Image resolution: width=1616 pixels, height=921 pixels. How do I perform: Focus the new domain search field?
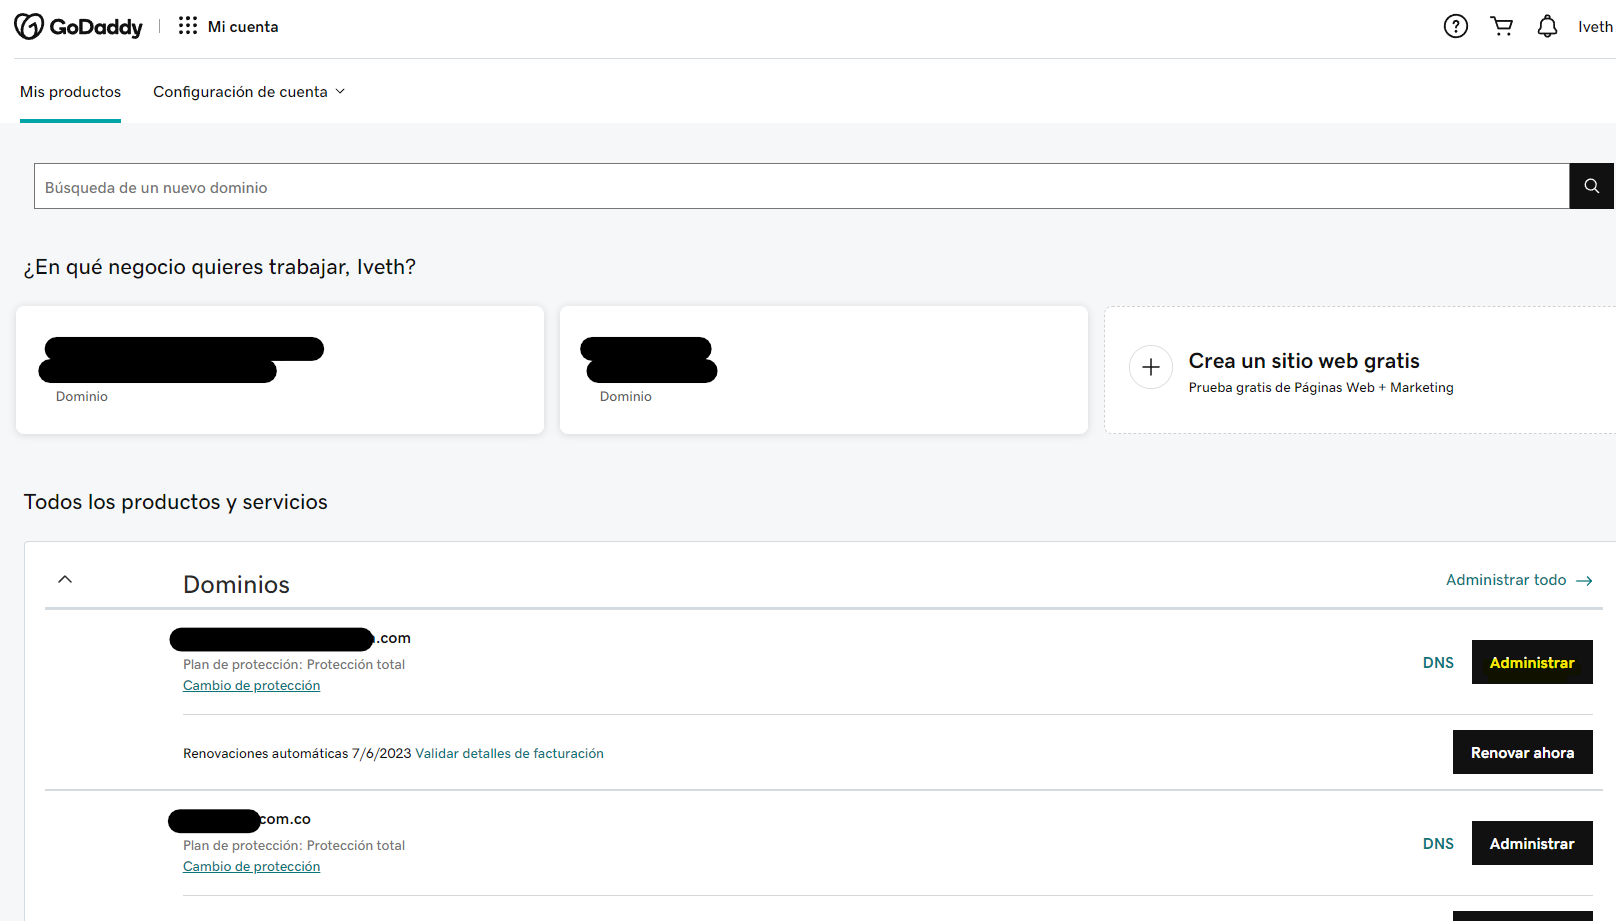(x=802, y=186)
